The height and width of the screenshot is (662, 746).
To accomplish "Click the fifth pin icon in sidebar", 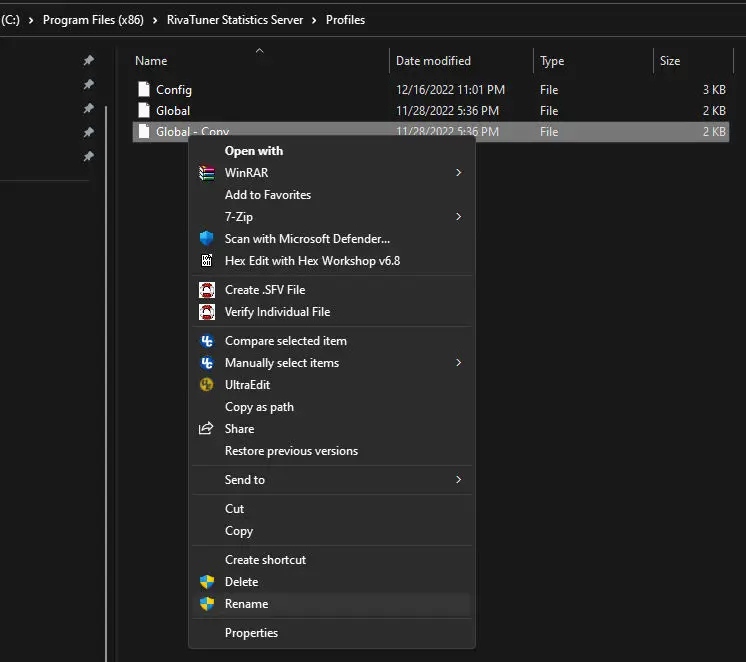I will click(88, 156).
